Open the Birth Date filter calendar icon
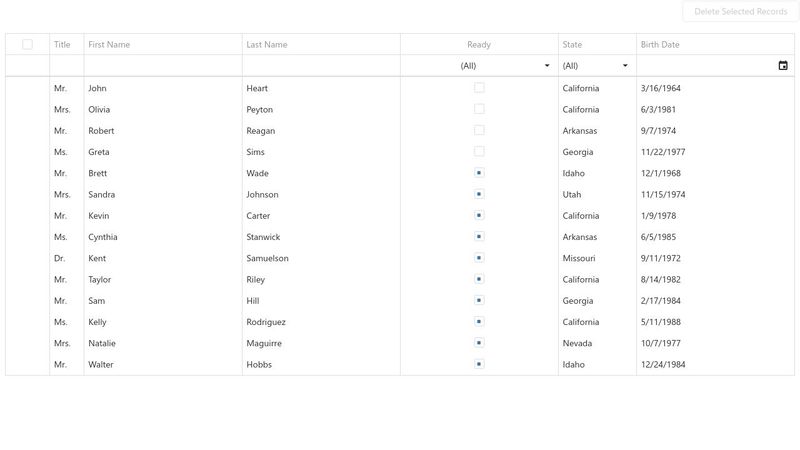This screenshot has width=800, height=450. pyautogui.click(x=783, y=66)
